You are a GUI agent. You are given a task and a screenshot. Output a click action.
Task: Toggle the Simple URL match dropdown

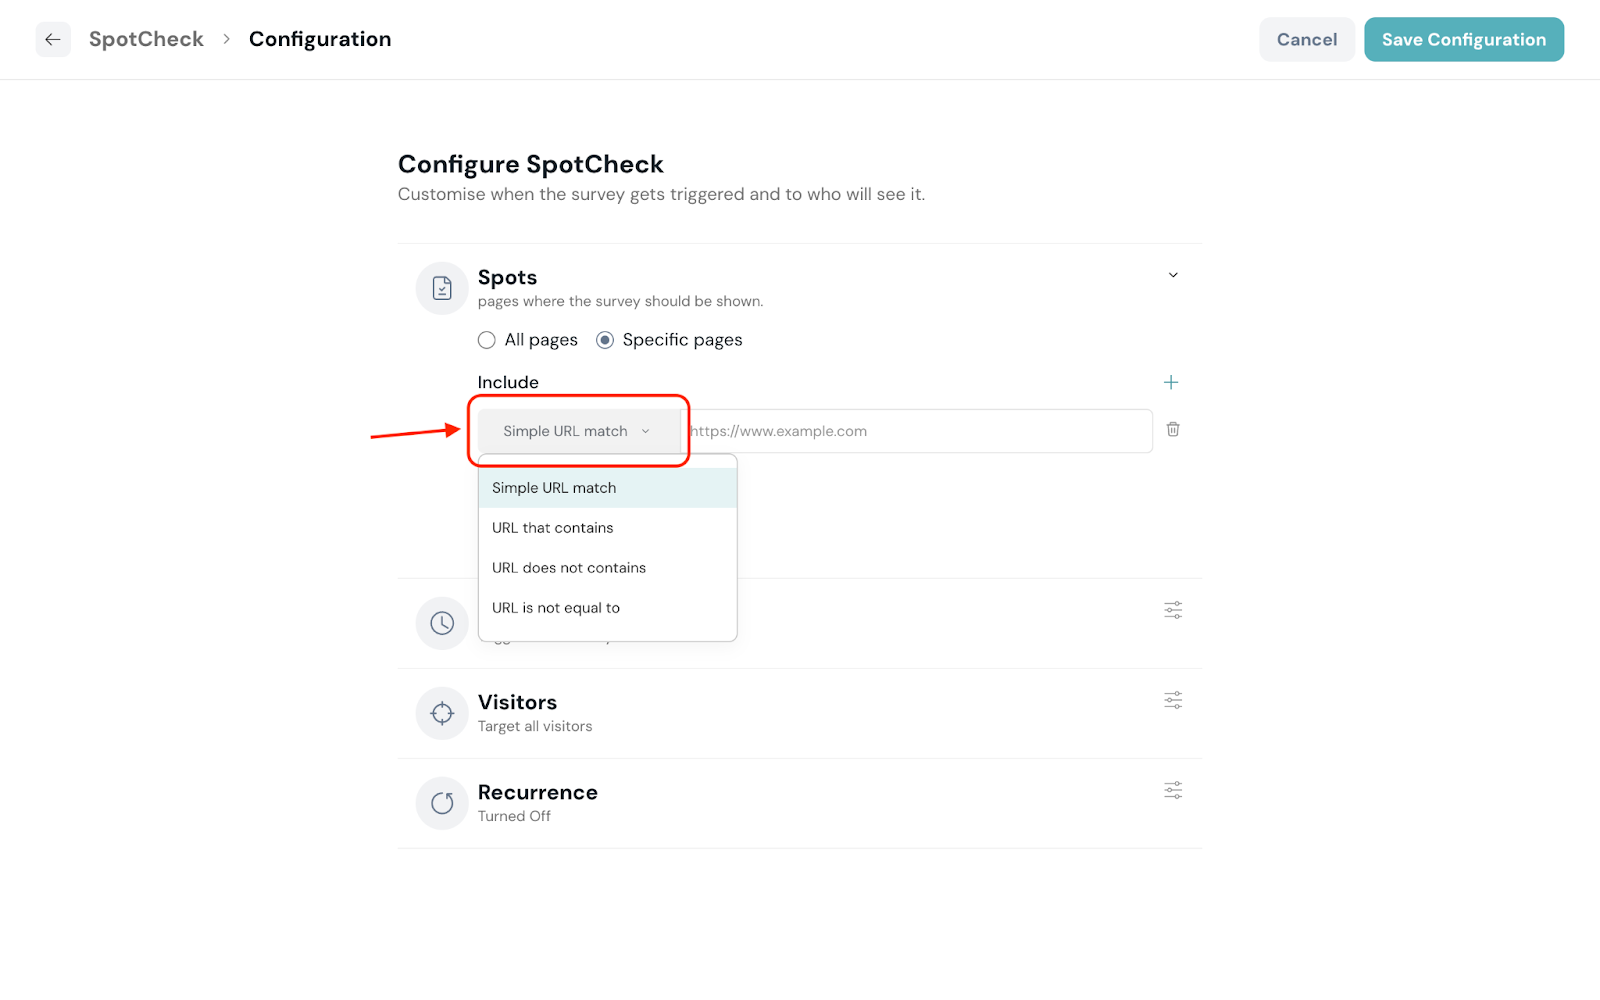tap(578, 431)
